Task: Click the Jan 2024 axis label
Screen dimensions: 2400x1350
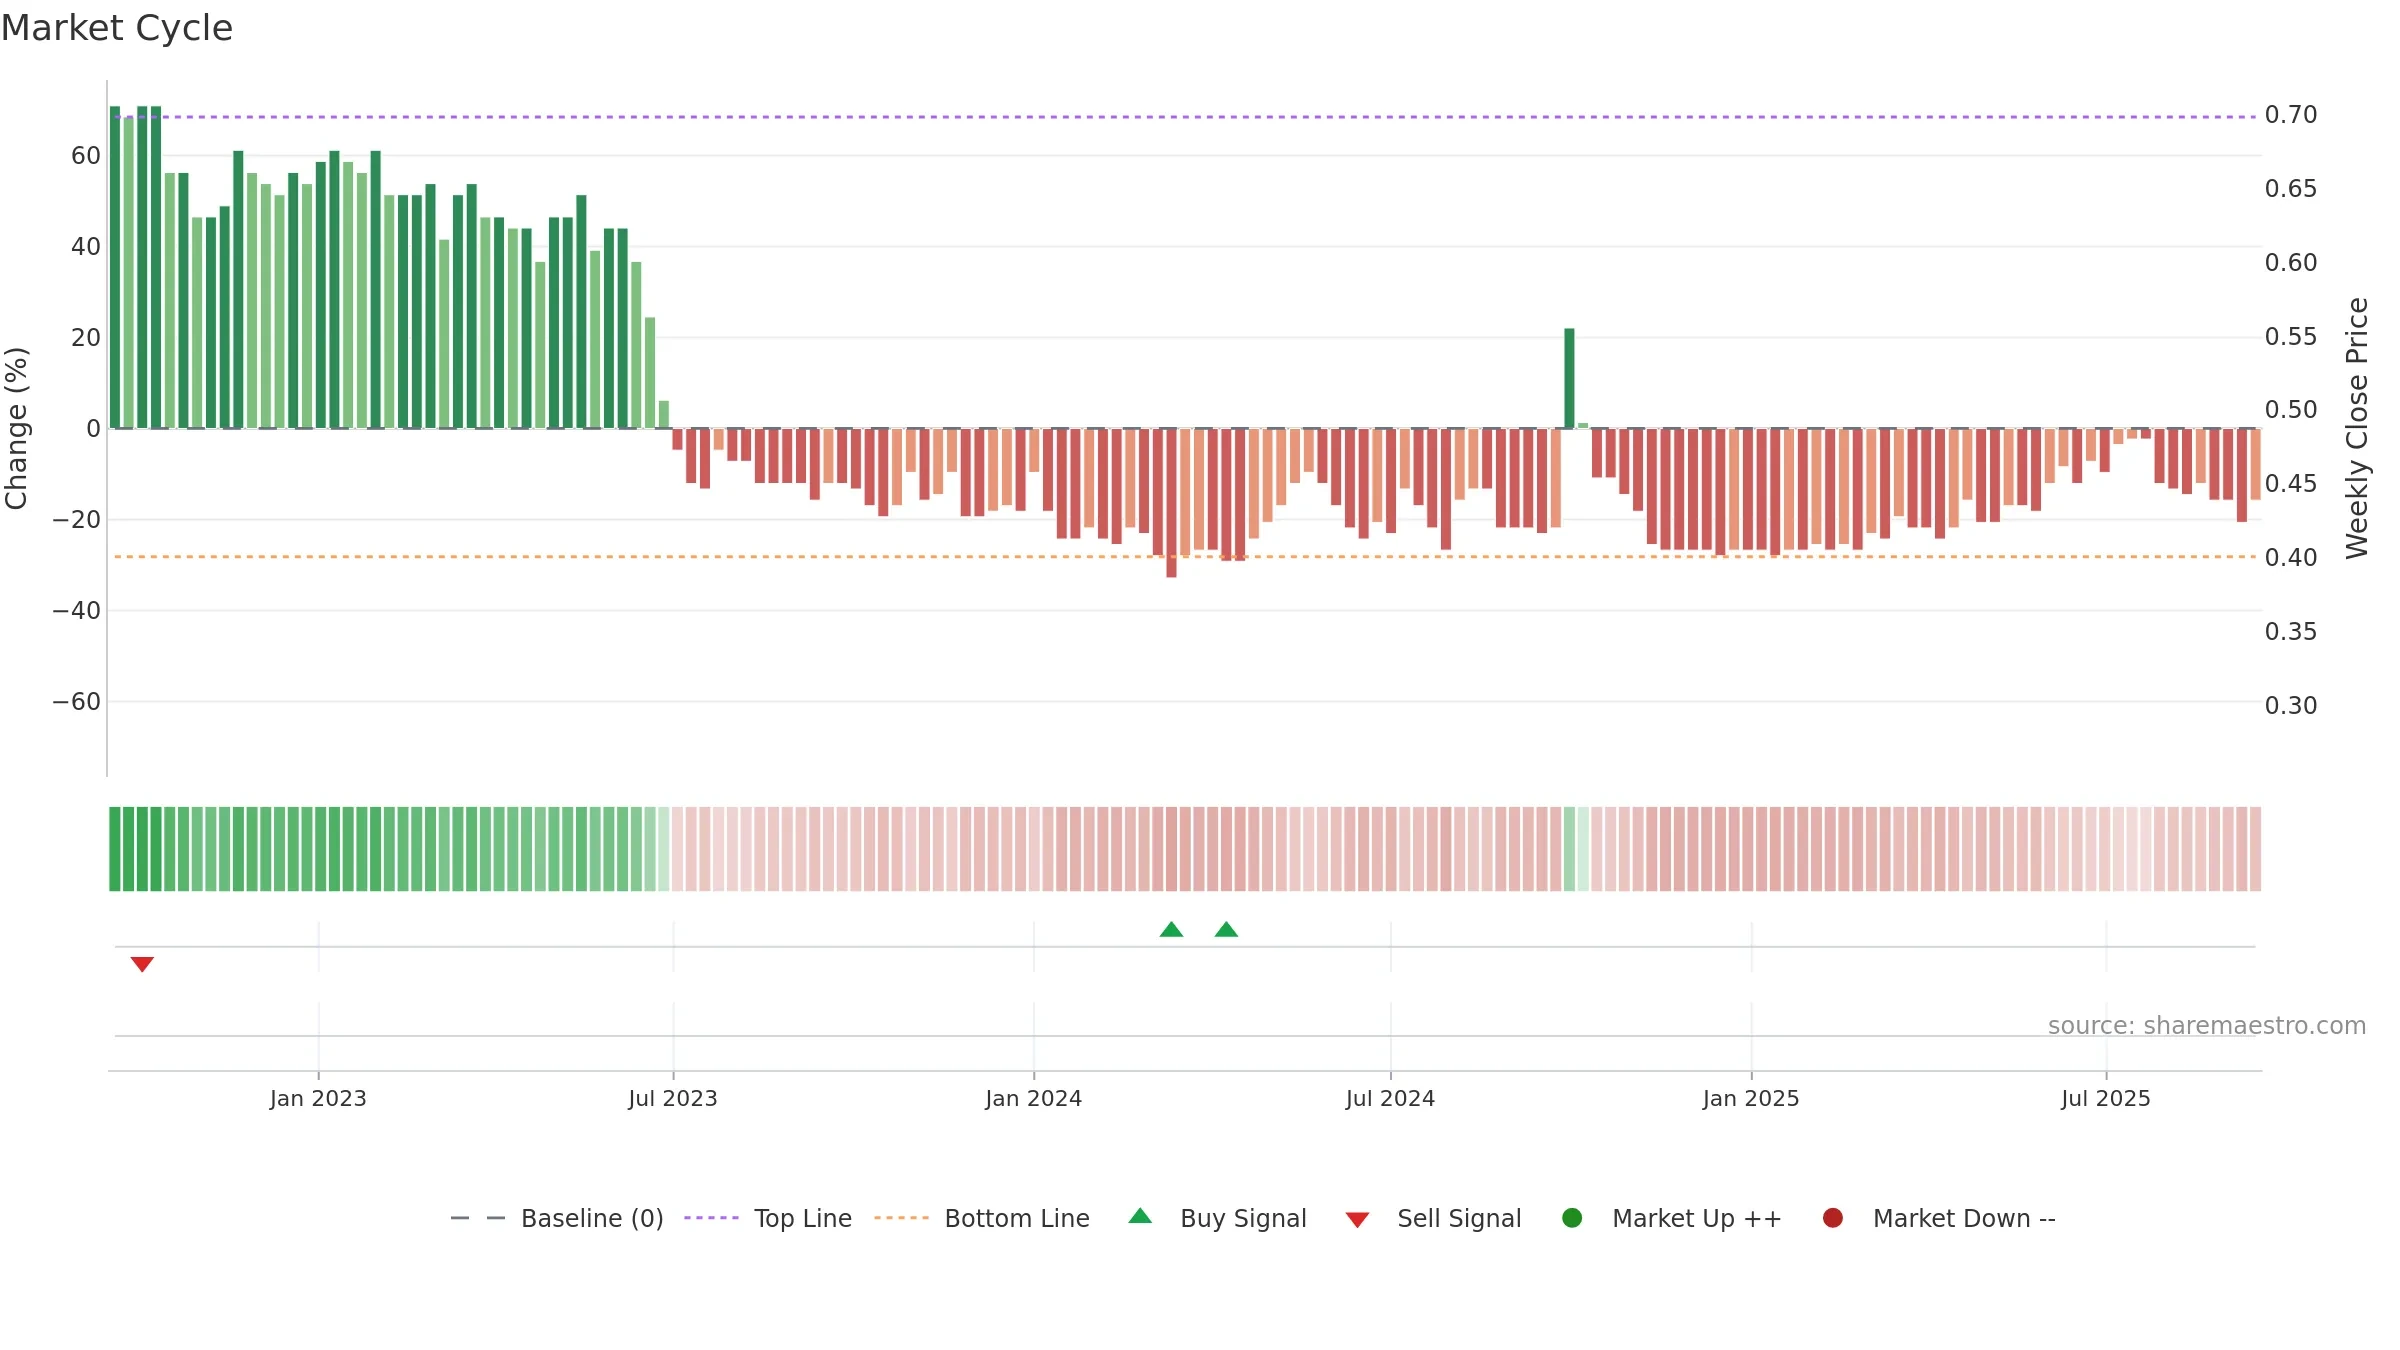Action: (x=1033, y=1099)
